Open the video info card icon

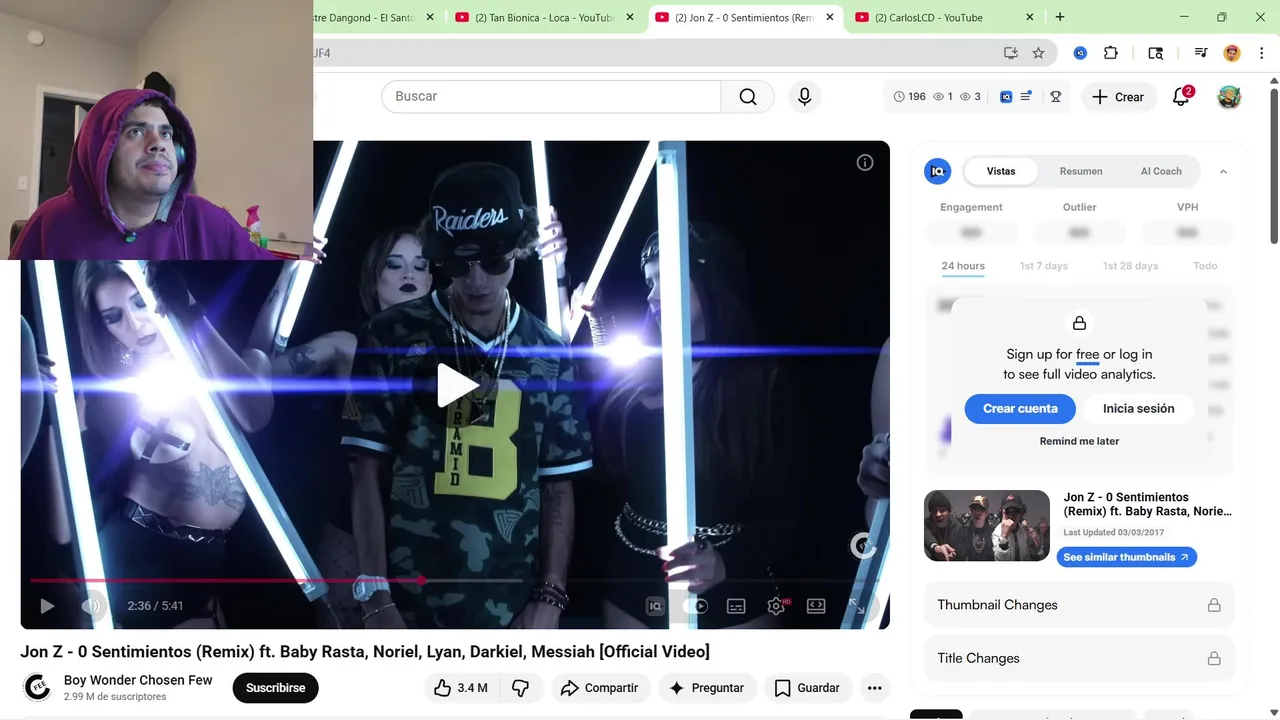[865, 163]
